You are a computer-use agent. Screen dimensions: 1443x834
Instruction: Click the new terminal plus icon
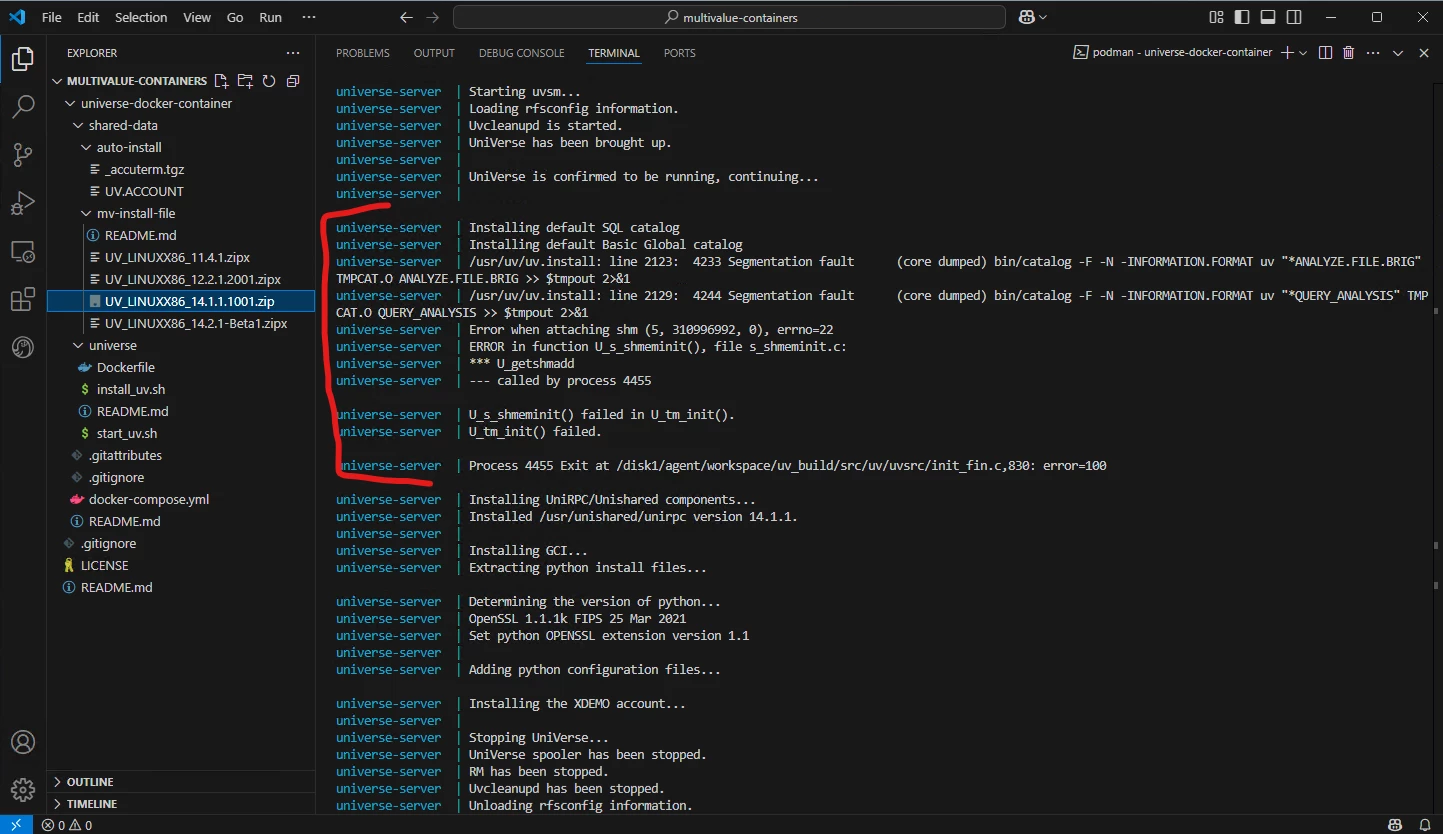click(1287, 53)
